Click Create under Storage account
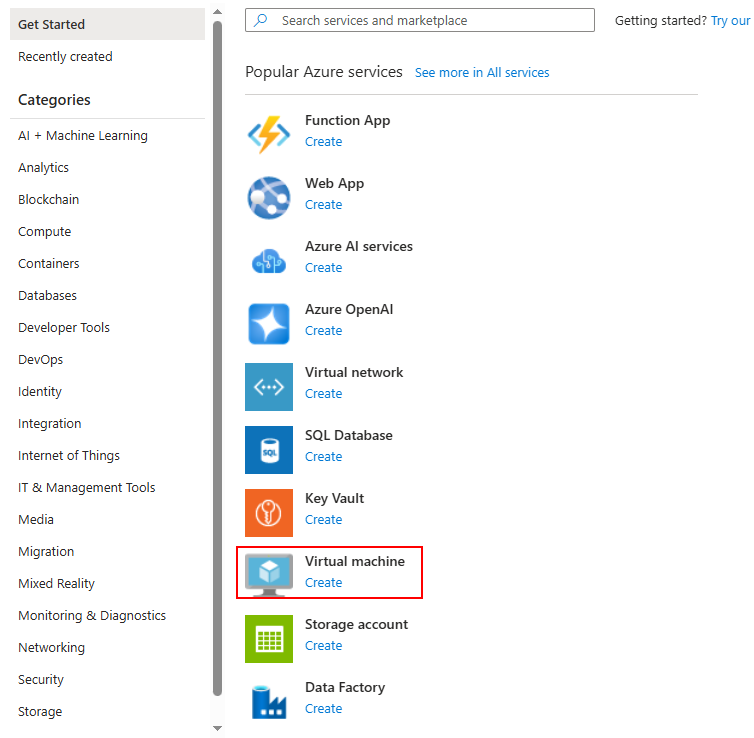Viewport: 754px width, 738px height. click(x=324, y=646)
